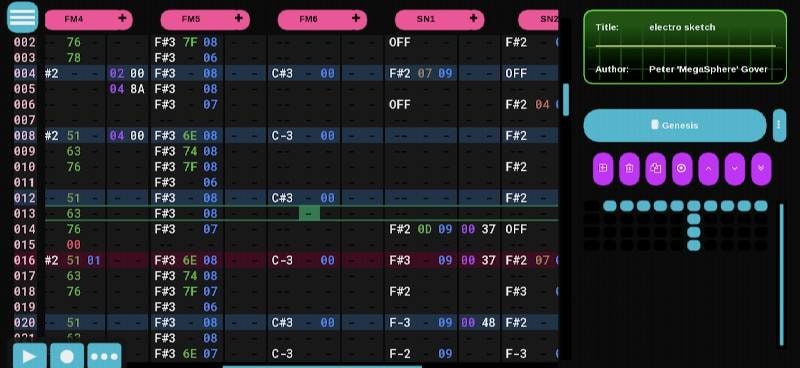The image size is (800, 368).
Task: Delete the order with the trash icon
Action: (629, 168)
